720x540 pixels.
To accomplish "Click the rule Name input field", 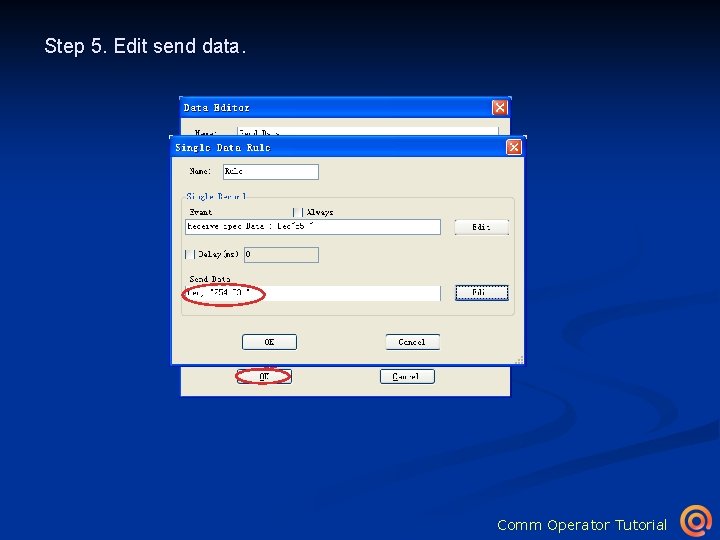I will coord(270,172).
